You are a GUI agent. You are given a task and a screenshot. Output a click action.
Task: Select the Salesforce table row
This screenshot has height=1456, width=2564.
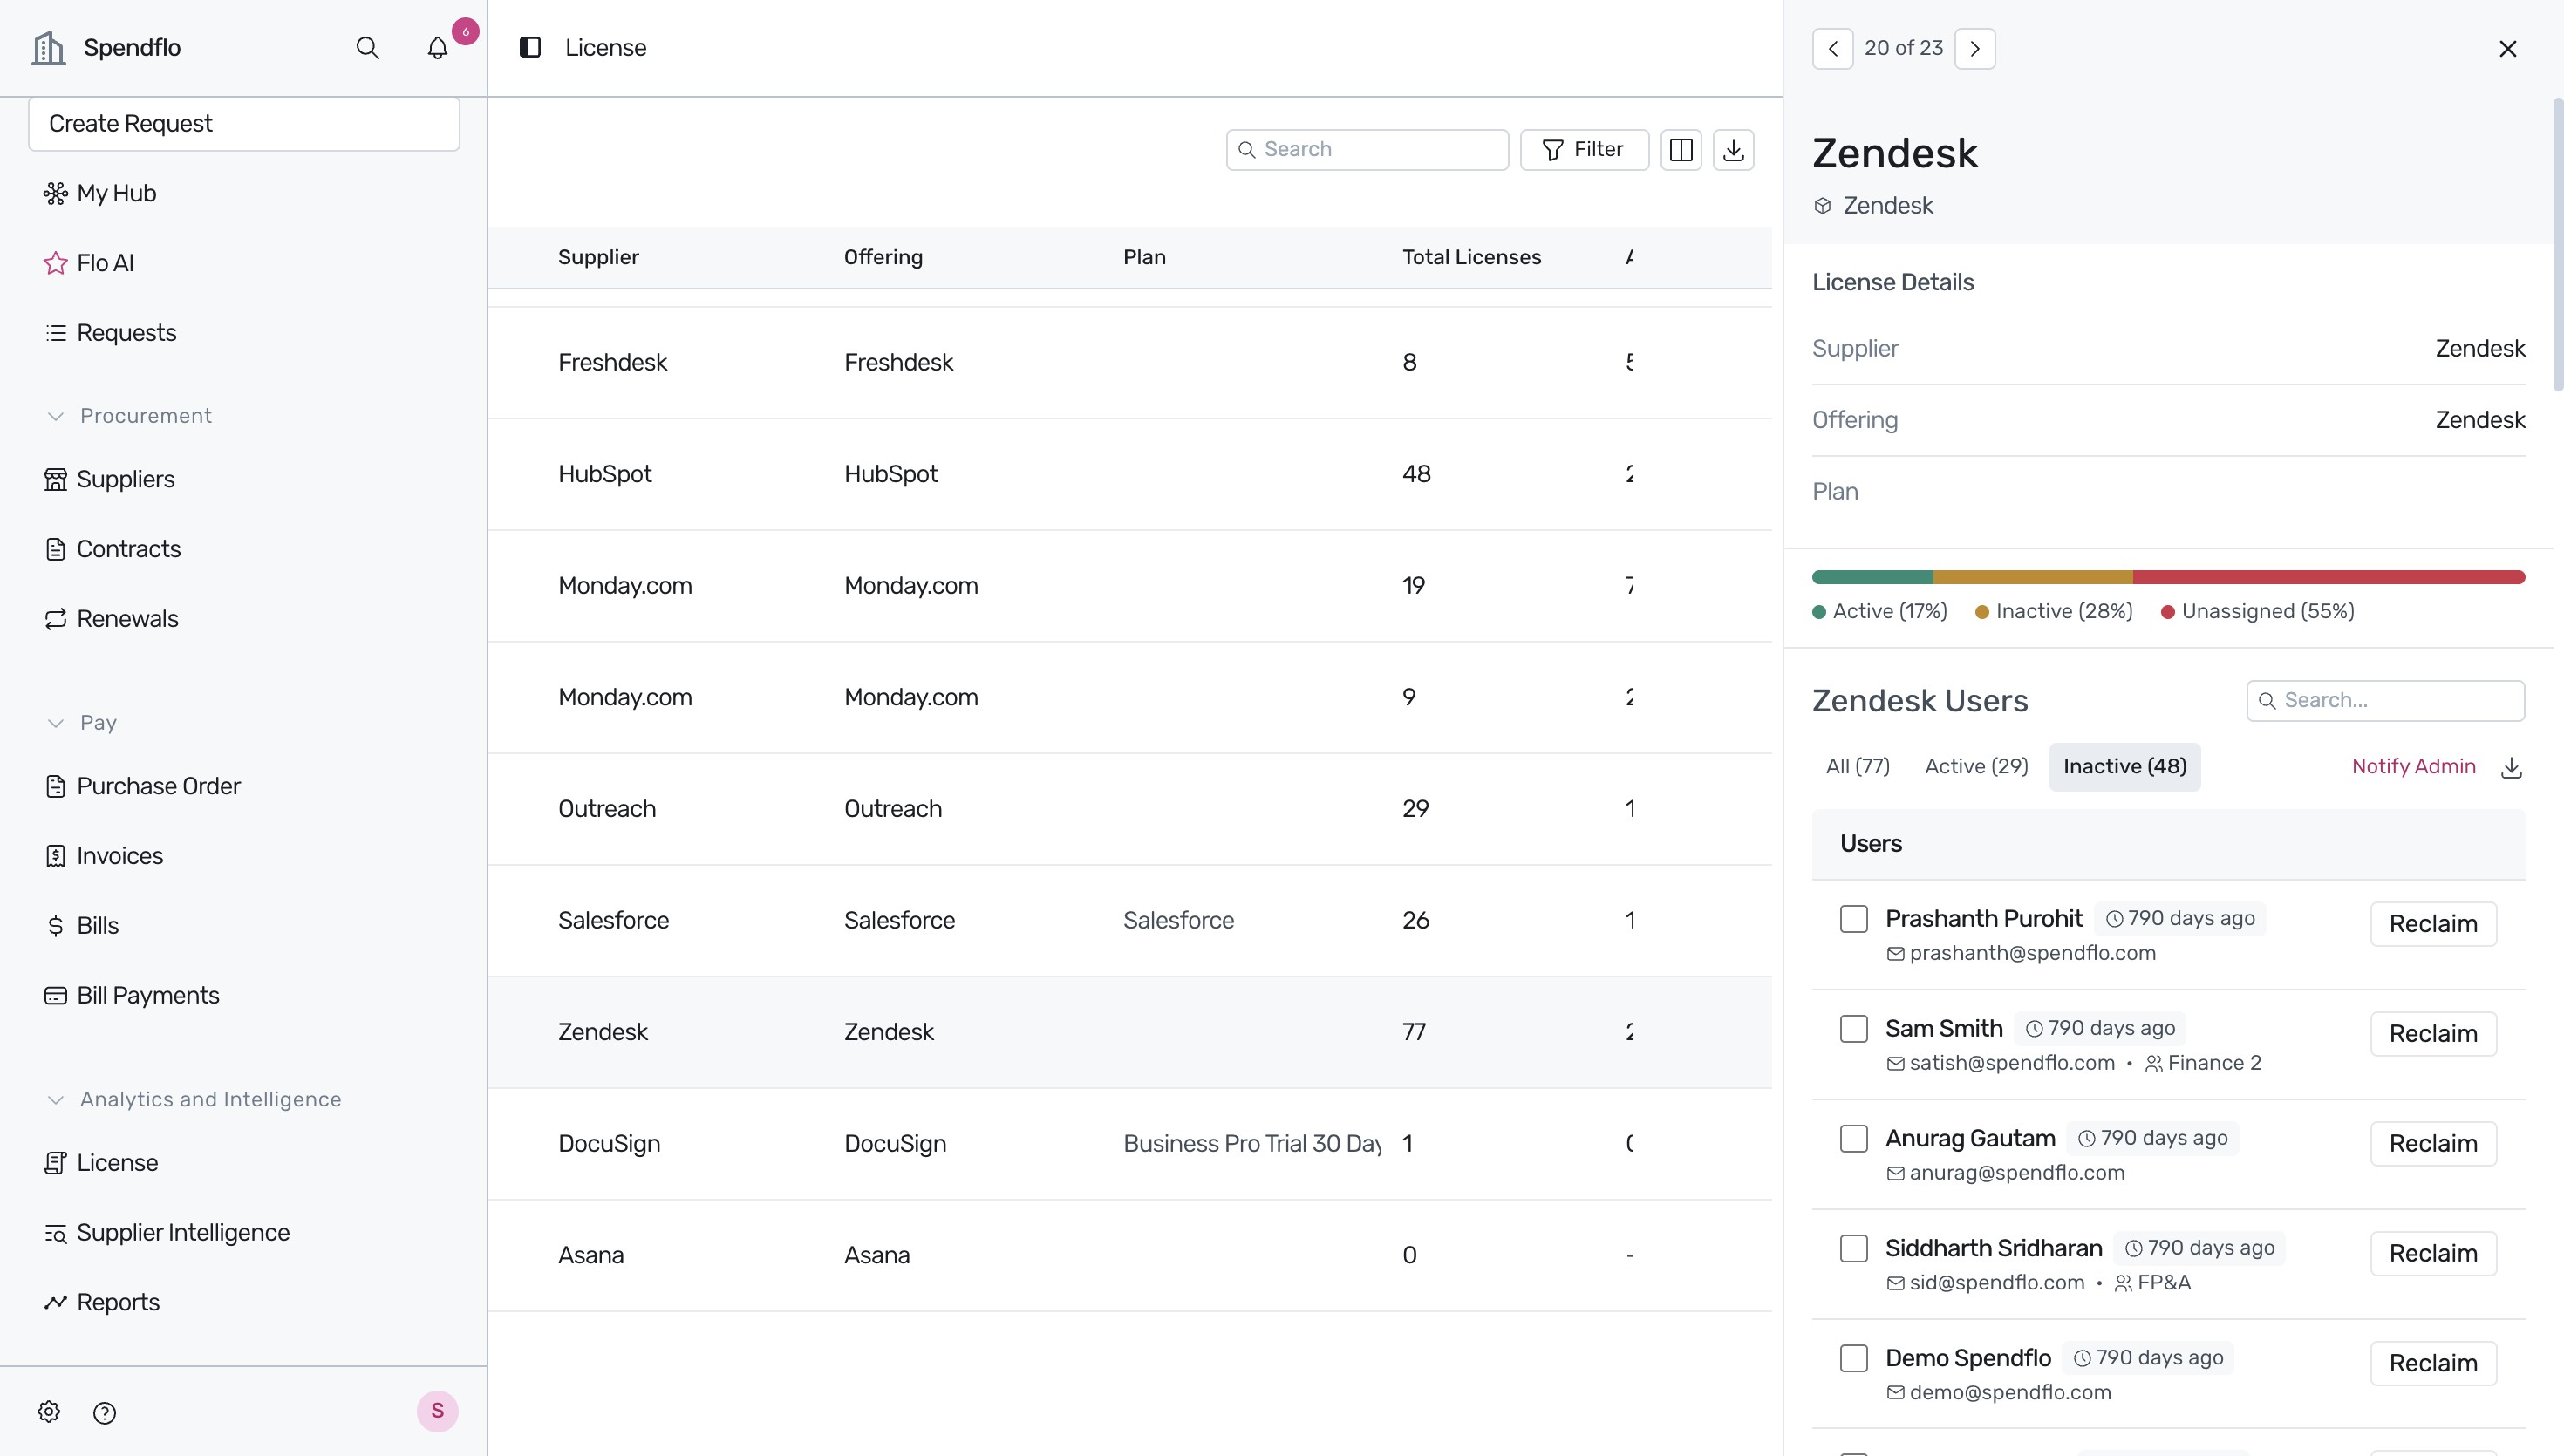1129,921
